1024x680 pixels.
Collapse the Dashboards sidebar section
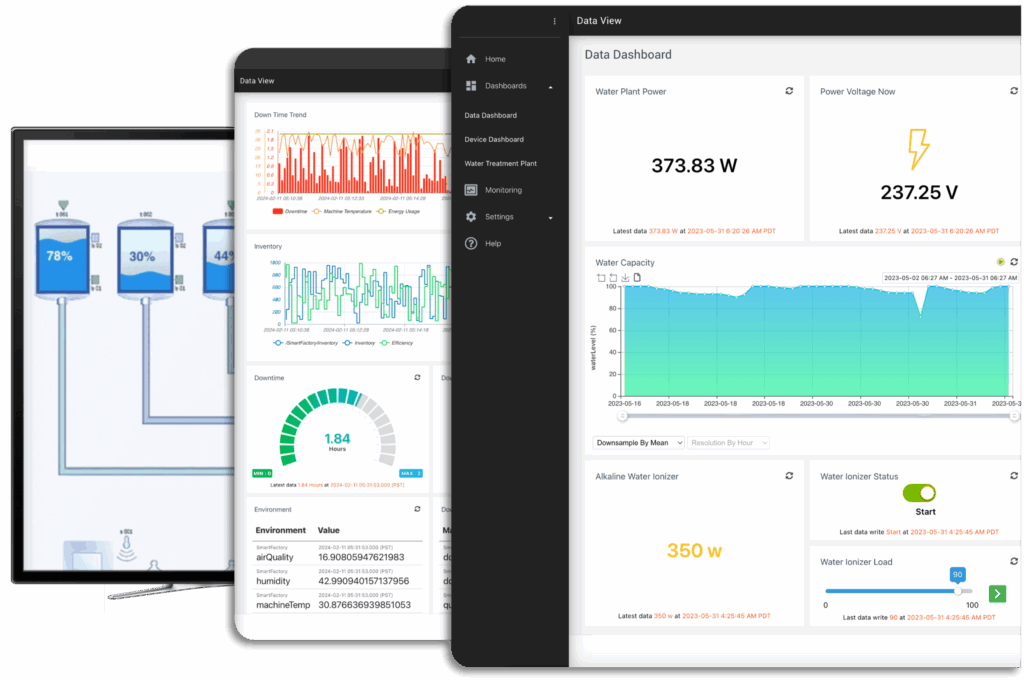tap(551, 87)
